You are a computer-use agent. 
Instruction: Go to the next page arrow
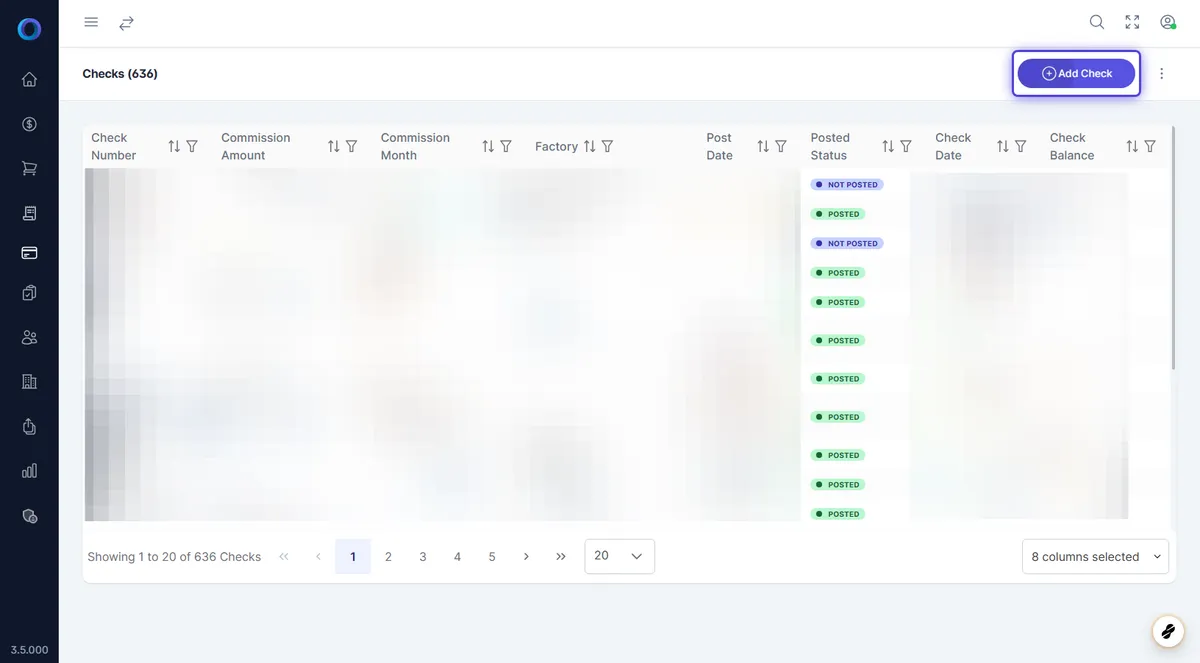pos(526,556)
